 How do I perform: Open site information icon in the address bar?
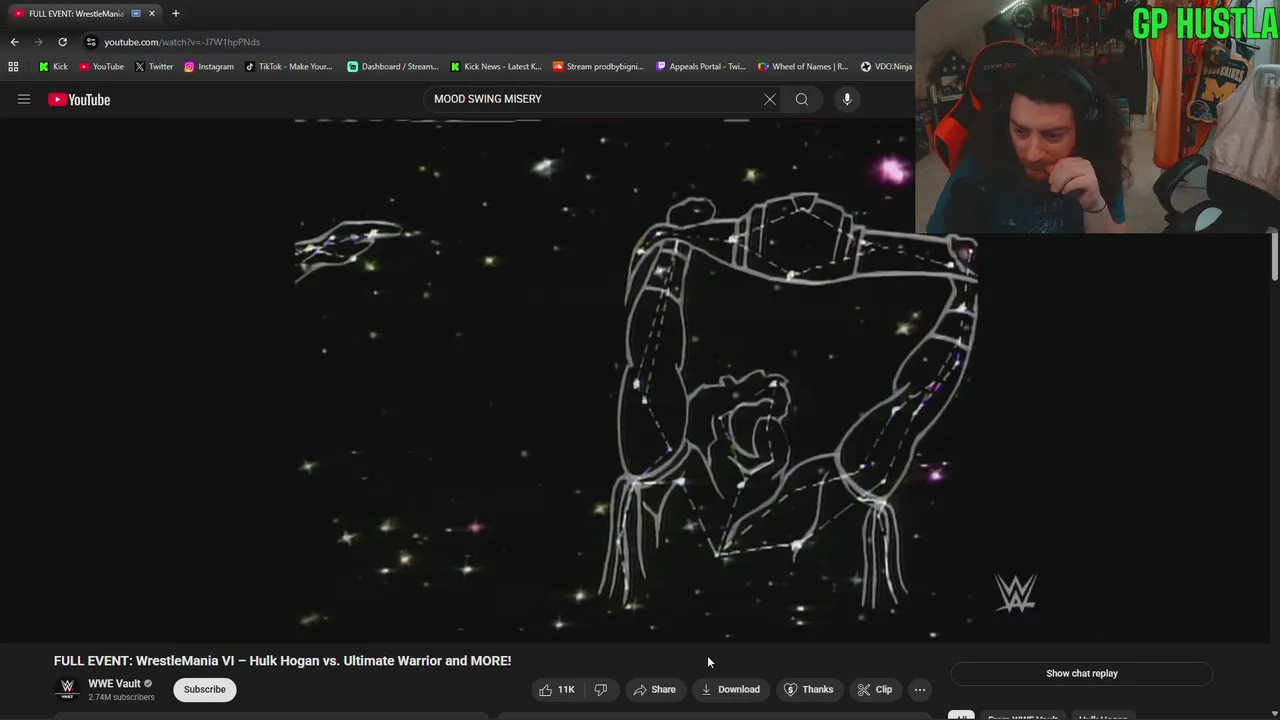click(91, 42)
